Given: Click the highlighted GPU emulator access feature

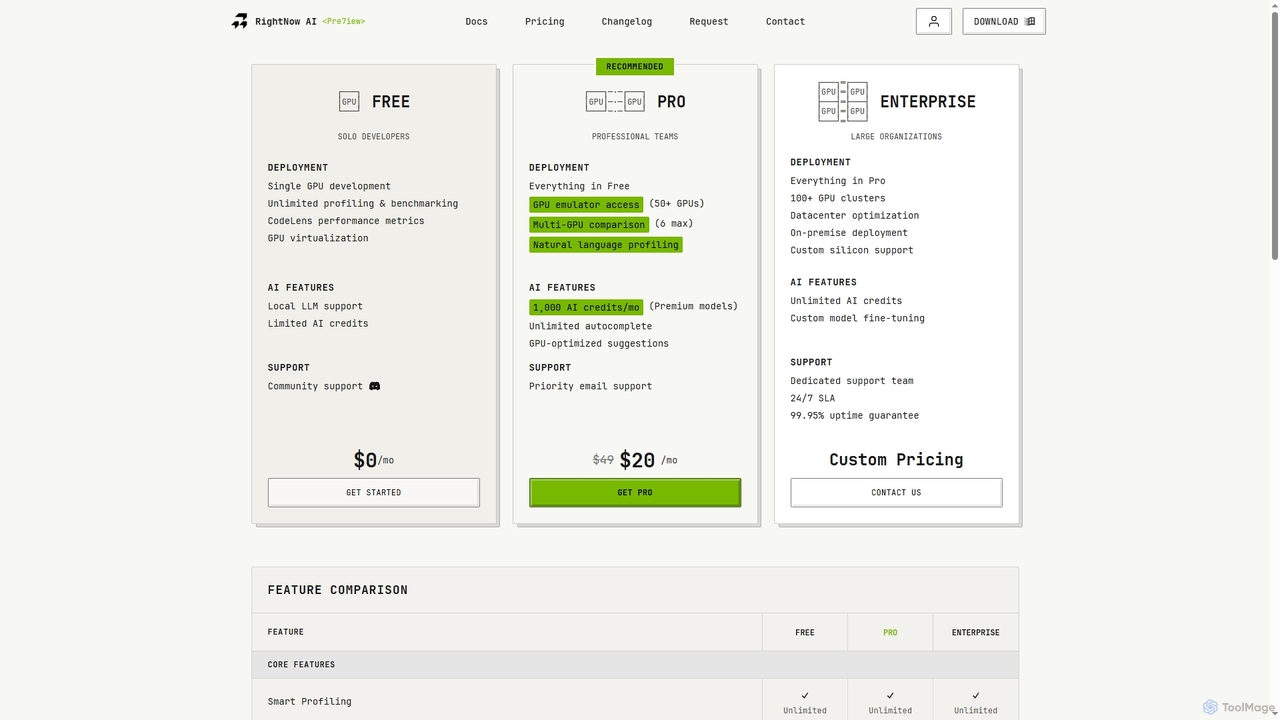Looking at the screenshot, I should [586, 204].
